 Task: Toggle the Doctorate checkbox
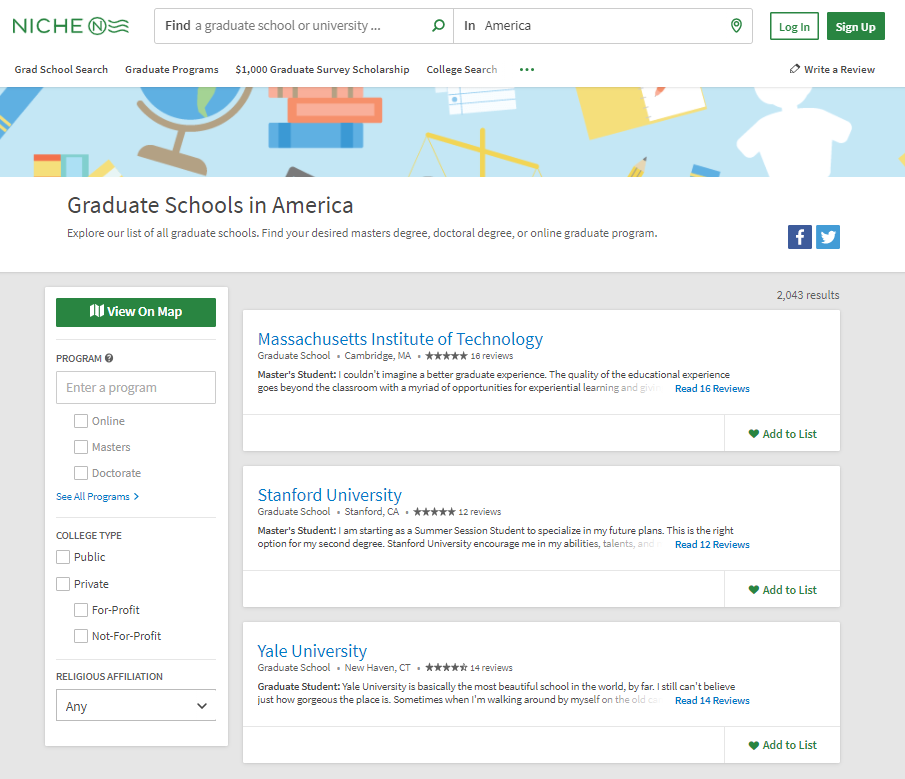pyautogui.click(x=81, y=473)
